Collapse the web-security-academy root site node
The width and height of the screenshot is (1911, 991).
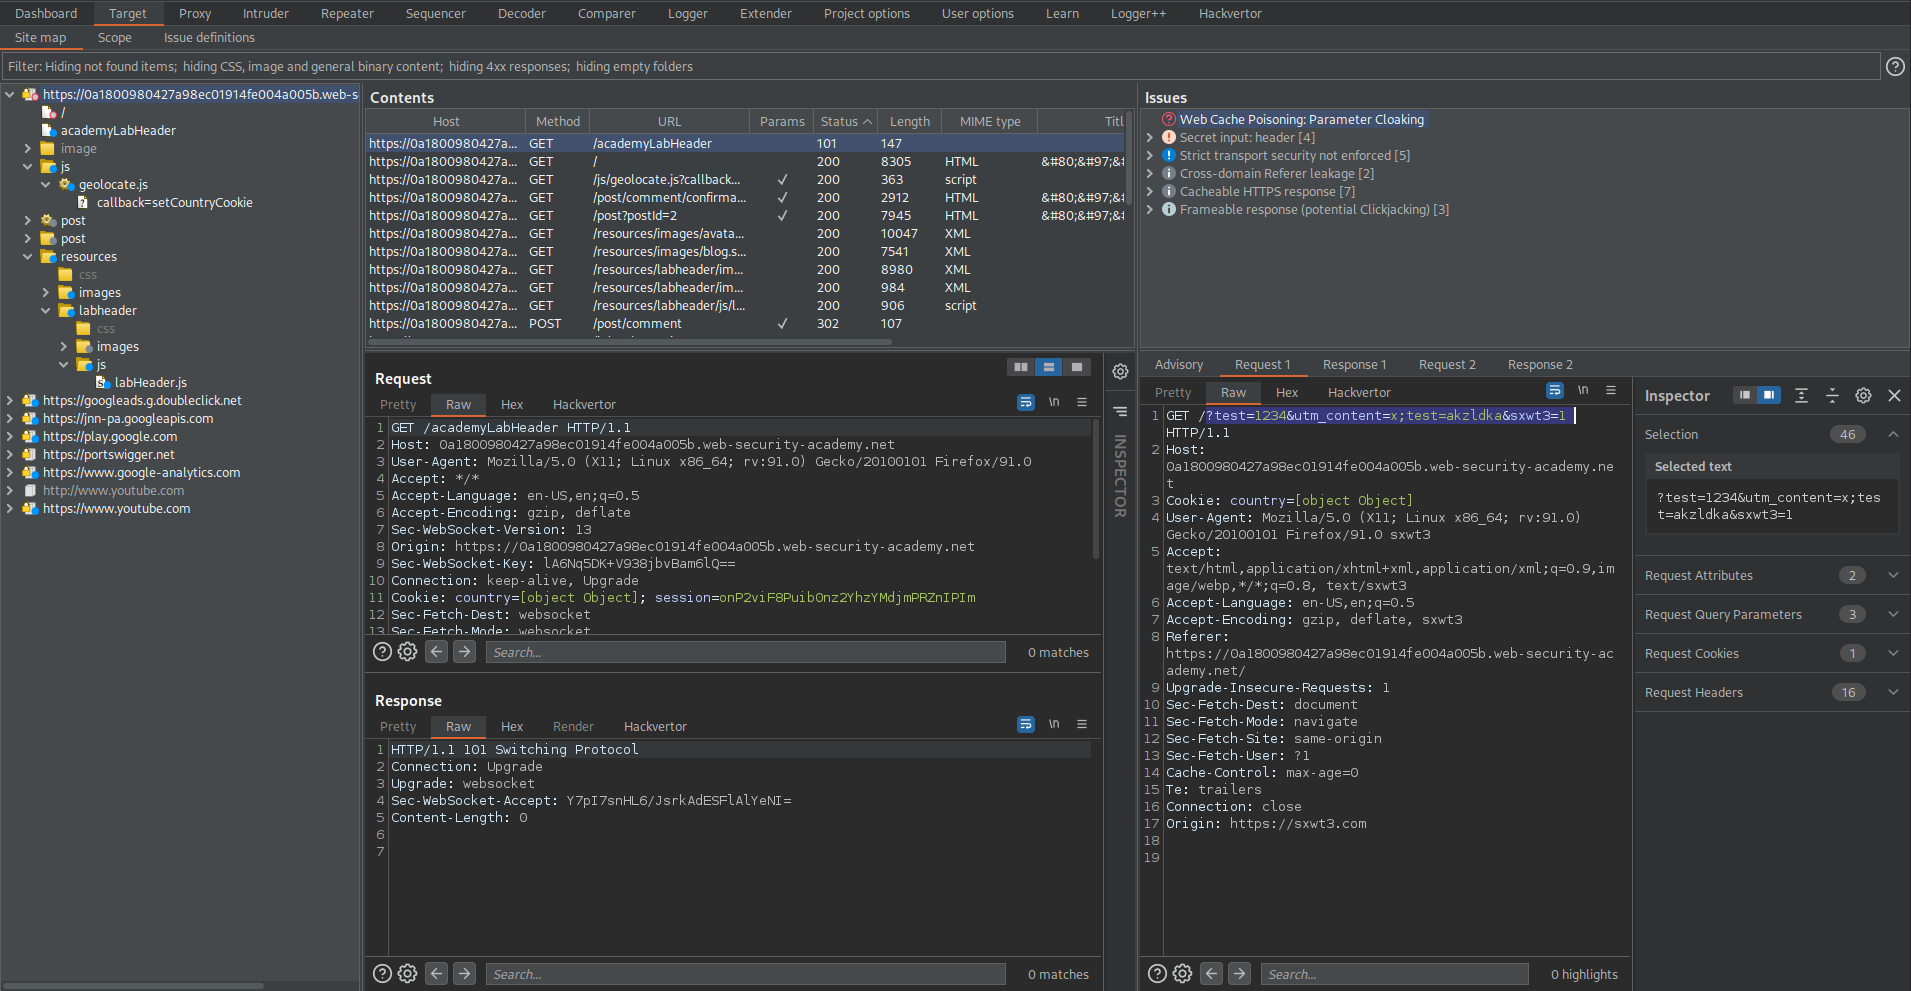pyautogui.click(x=10, y=94)
